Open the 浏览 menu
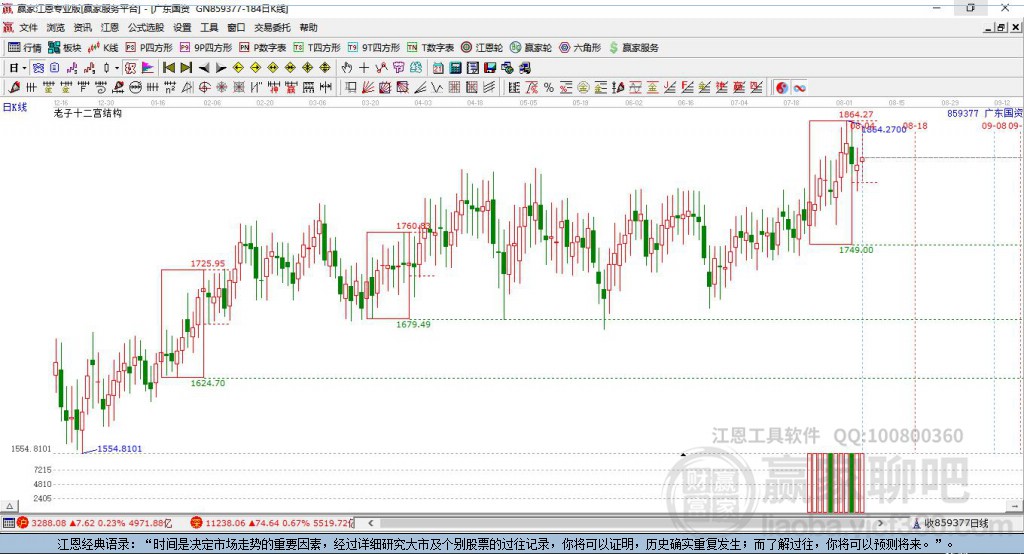This screenshot has height=554, width=1024. [56, 27]
